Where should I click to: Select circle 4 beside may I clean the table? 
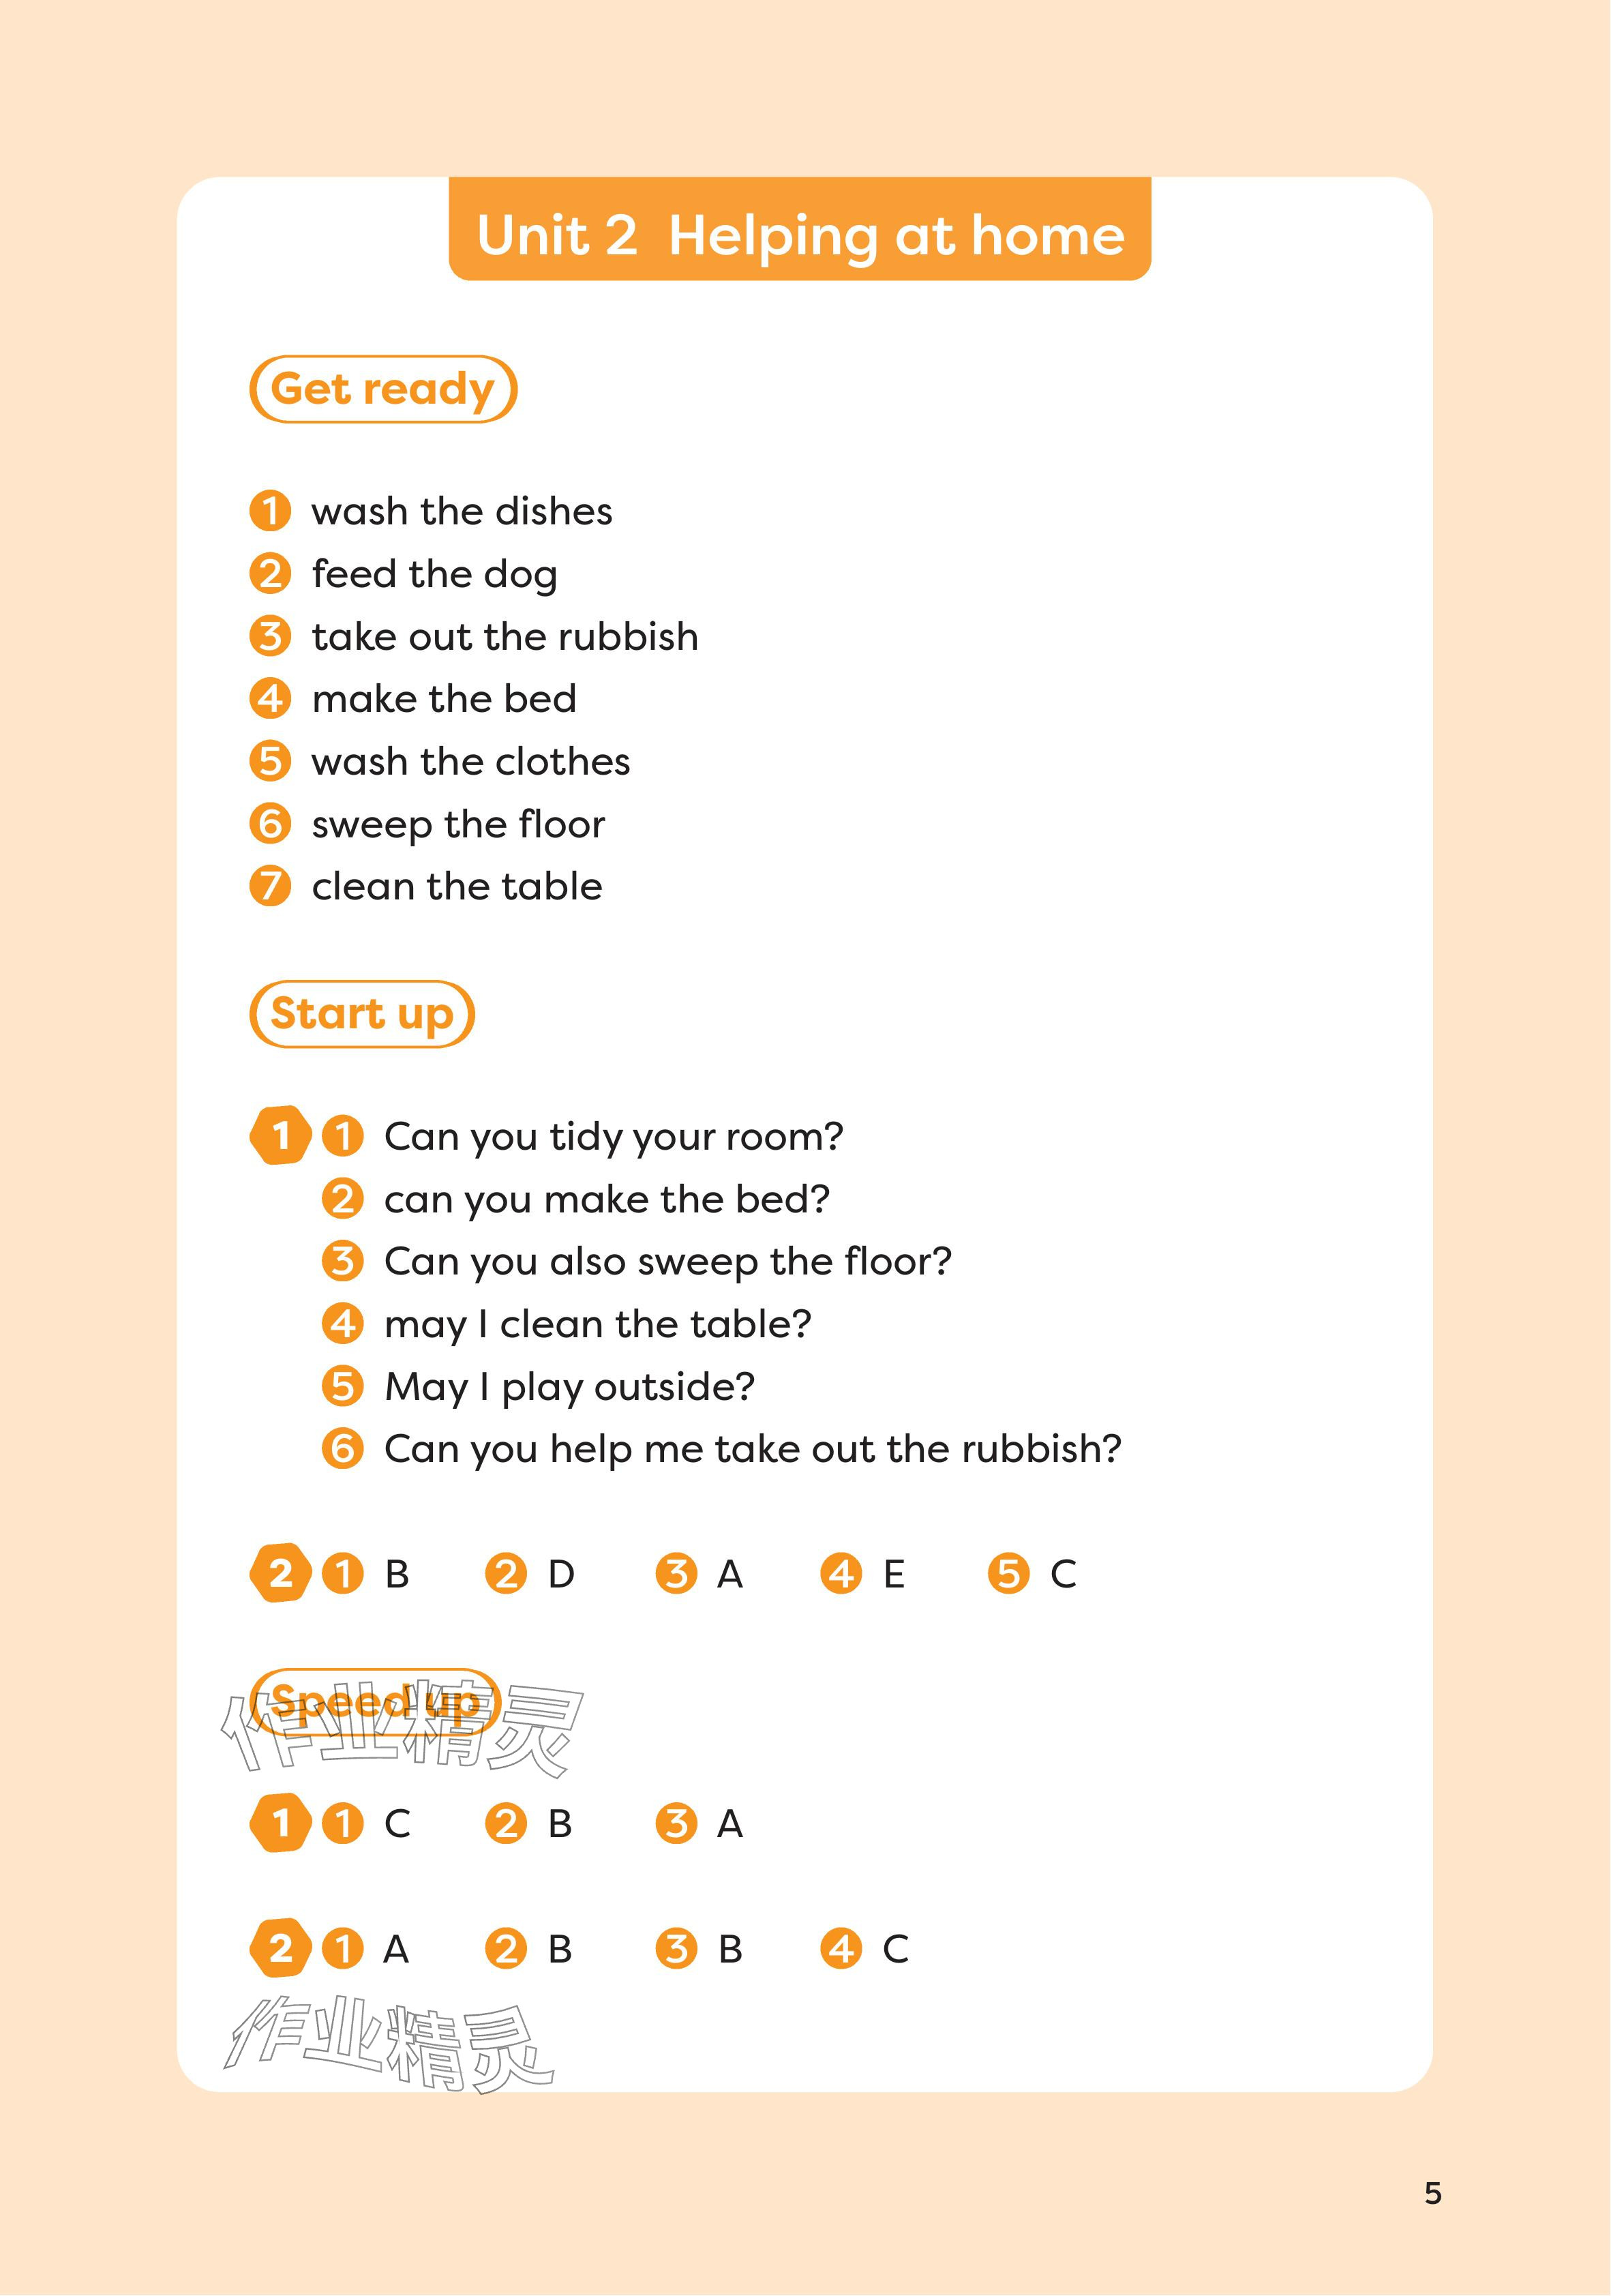pyautogui.click(x=342, y=1324)
